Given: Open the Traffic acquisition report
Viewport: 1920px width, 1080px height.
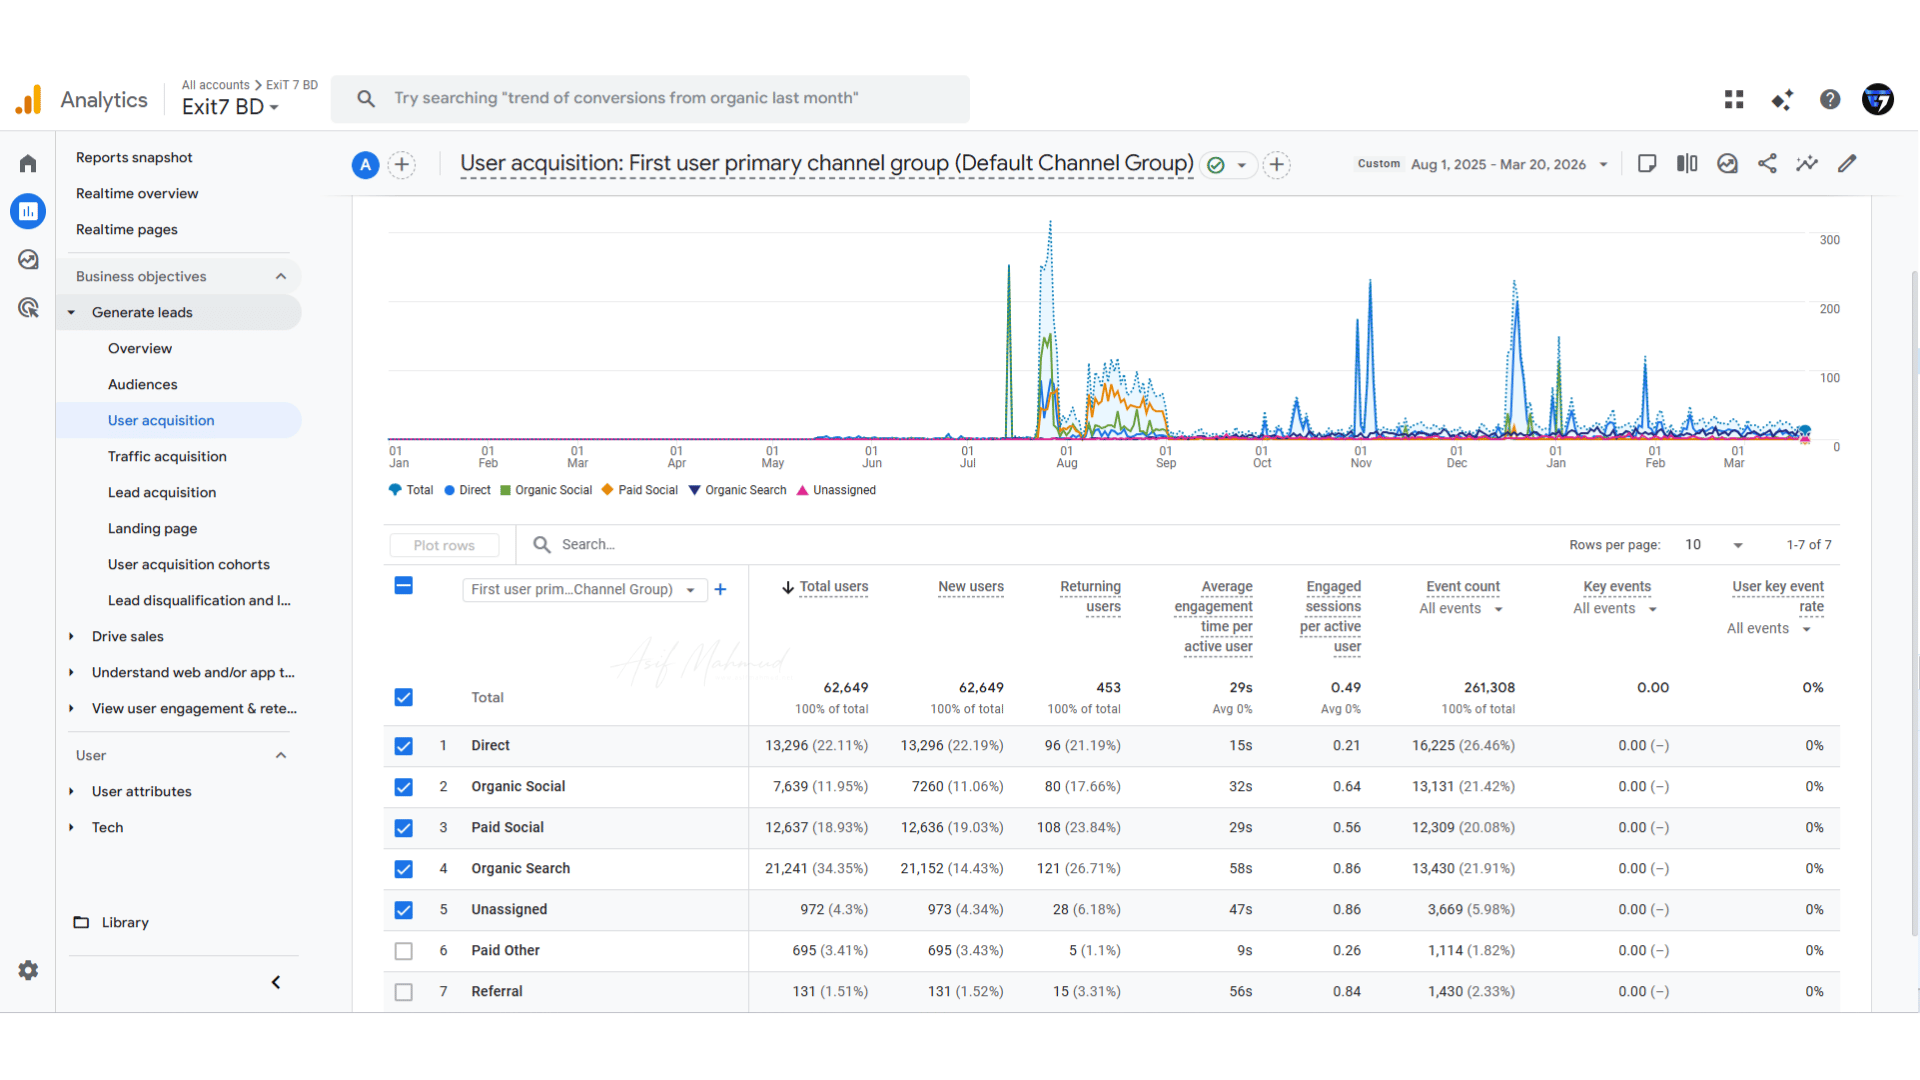Looking at the screenshot, I should click(167, 456).
